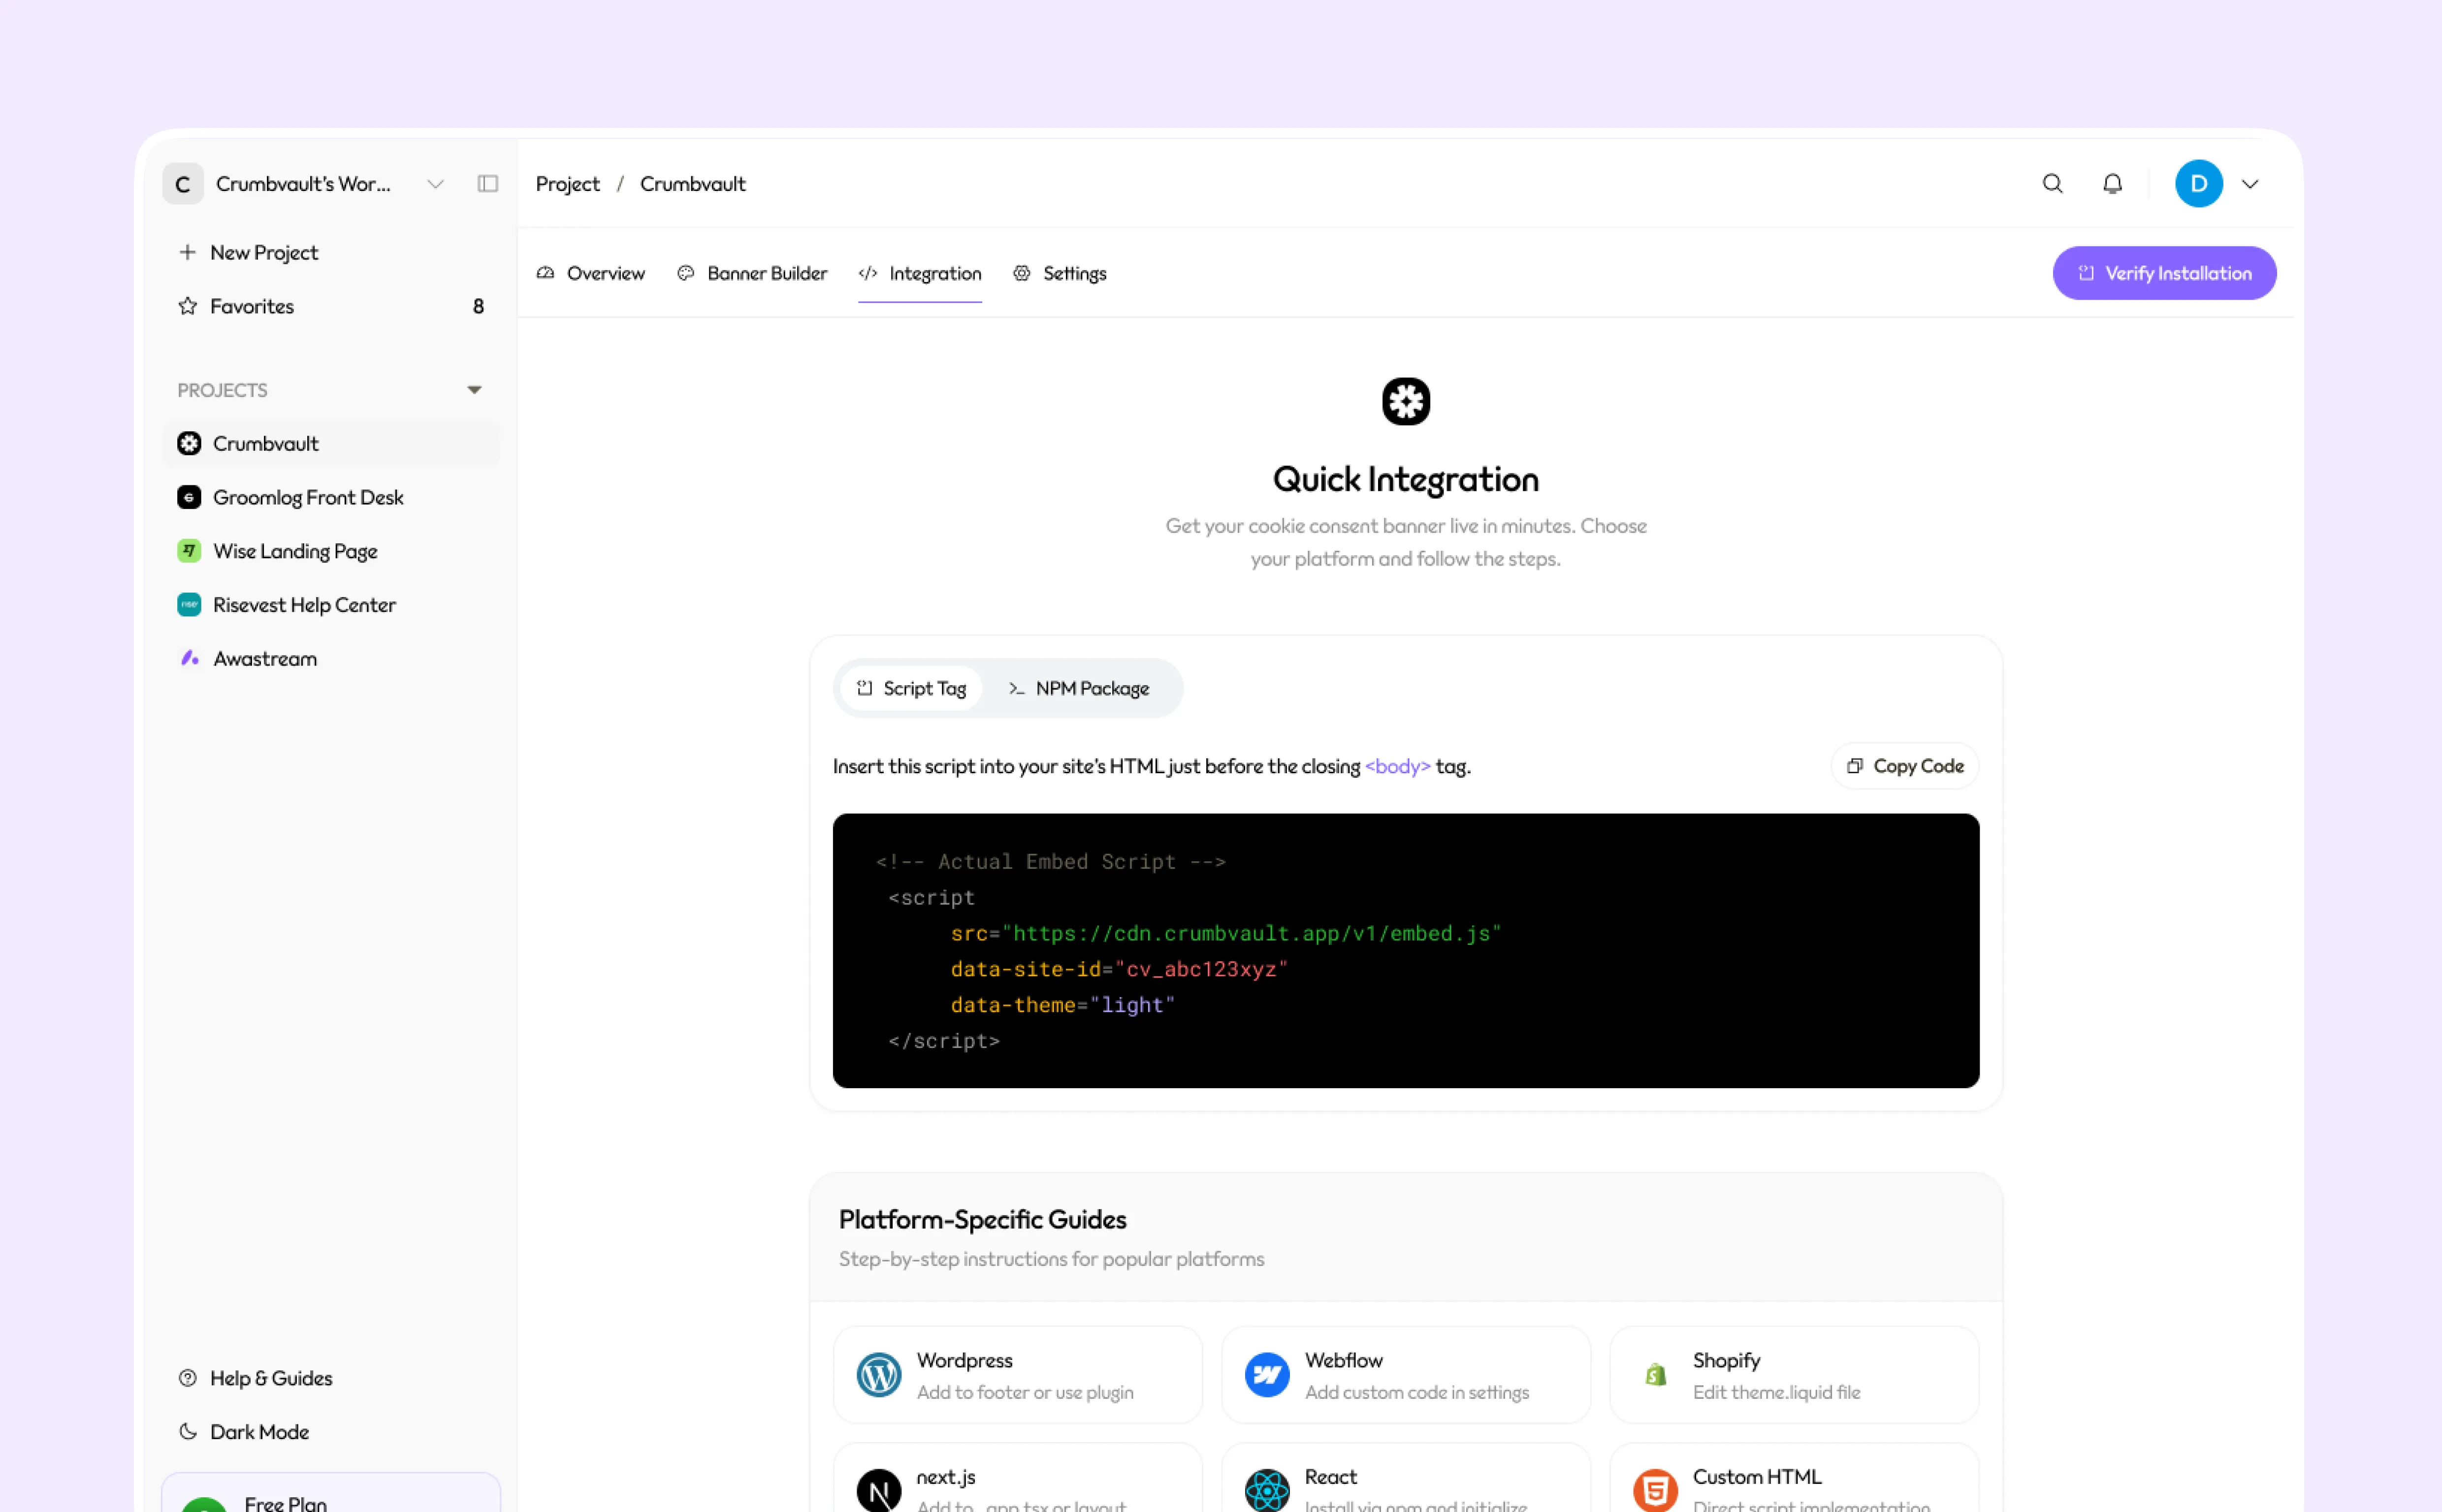
Task: Switch to the Settings tab
Action: pyautogui.click(x=1060, y=273)
